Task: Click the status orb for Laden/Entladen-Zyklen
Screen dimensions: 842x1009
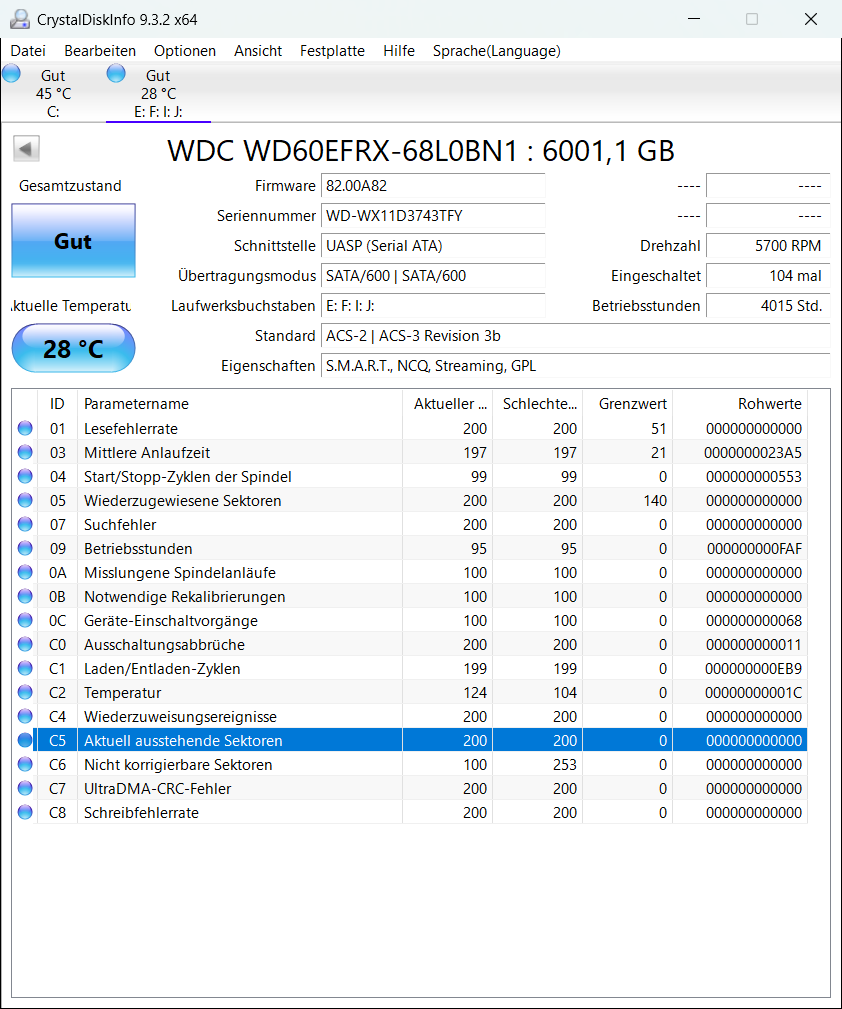Action: (x=25, y=669)
